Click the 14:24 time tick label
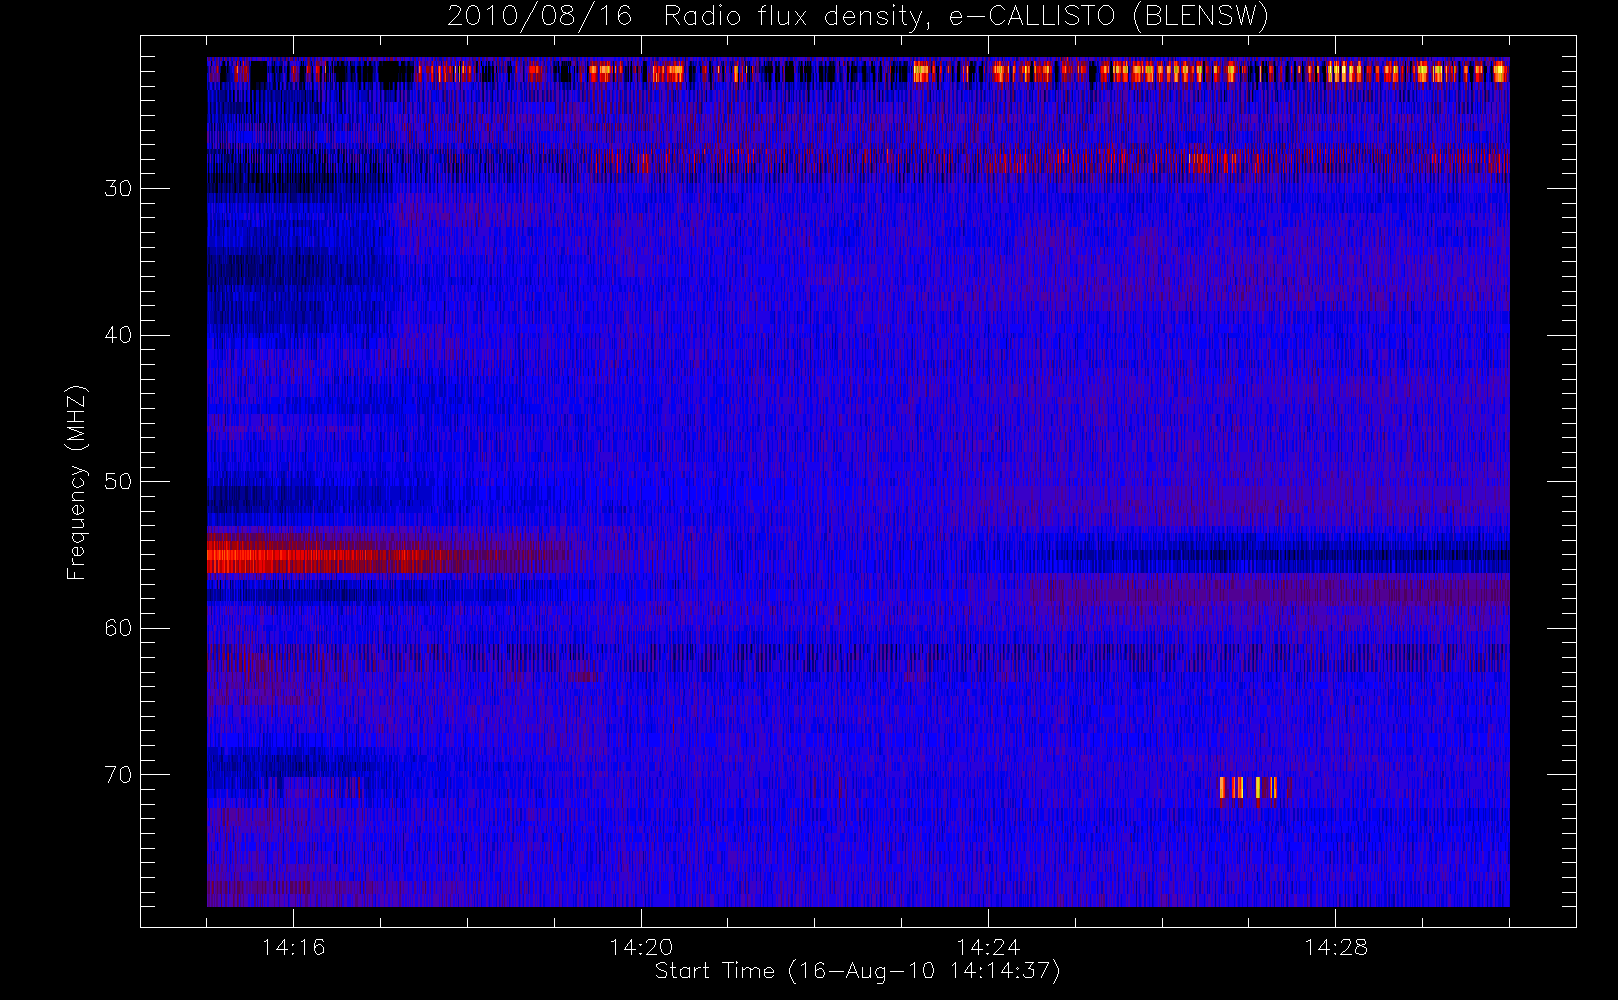Viewport: 1618px width, 1000px height. coord(988,947)
